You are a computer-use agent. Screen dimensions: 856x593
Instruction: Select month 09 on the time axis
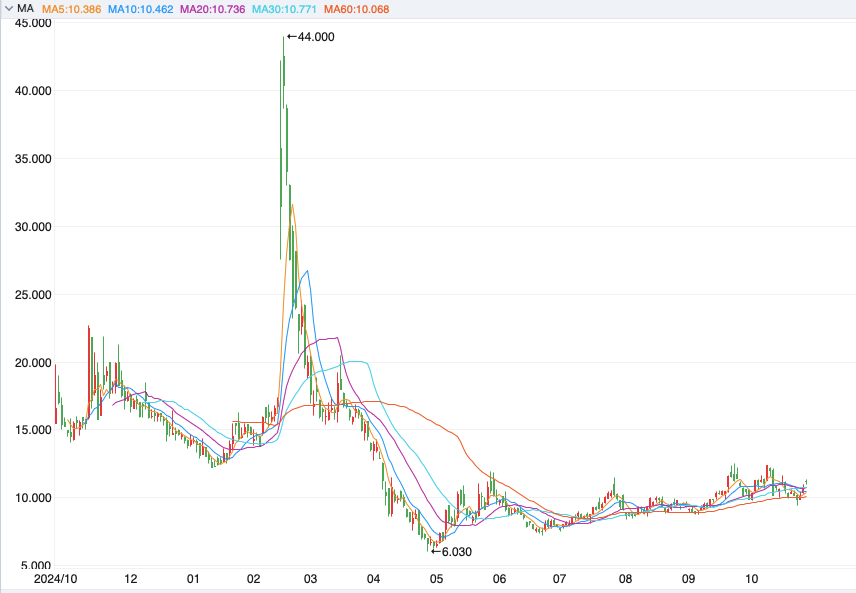[688, 579]
